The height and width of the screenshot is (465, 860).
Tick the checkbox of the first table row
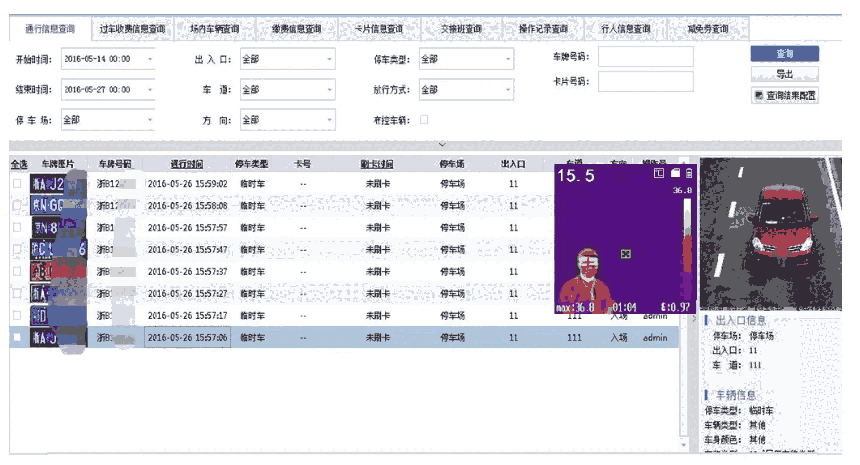[x=16, y=184]
